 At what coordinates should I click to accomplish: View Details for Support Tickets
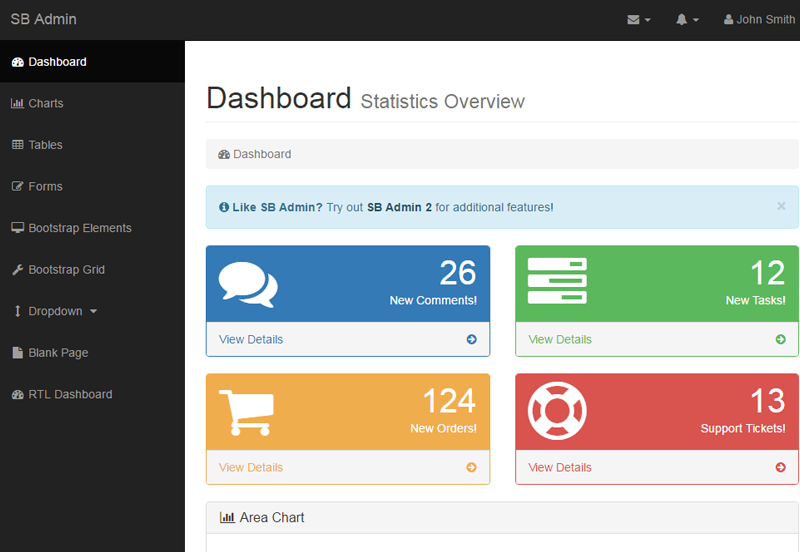(560, 467)
